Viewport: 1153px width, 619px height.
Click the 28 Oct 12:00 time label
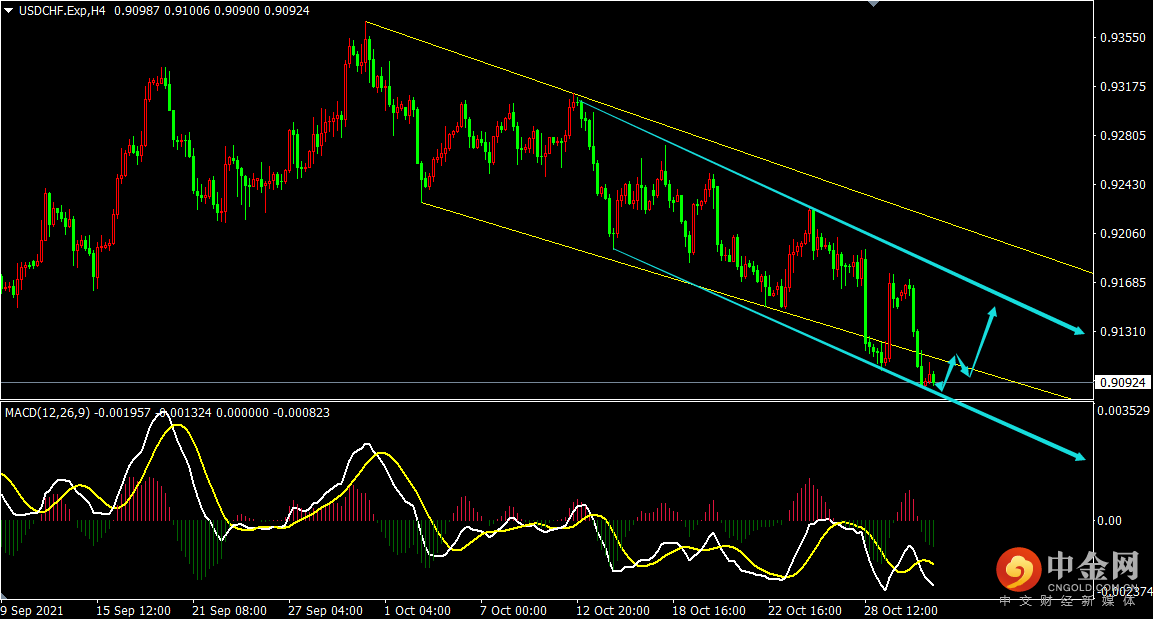901,611
